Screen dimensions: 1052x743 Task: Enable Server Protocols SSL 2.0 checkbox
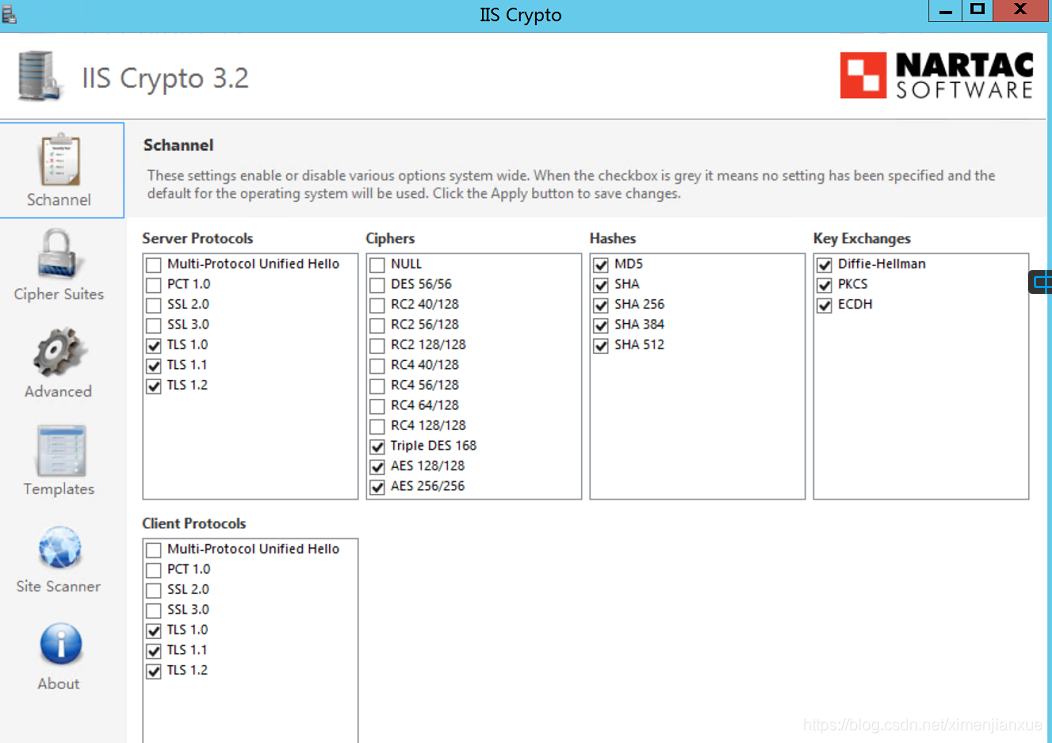pyautogui.click(x=154, y=305)
